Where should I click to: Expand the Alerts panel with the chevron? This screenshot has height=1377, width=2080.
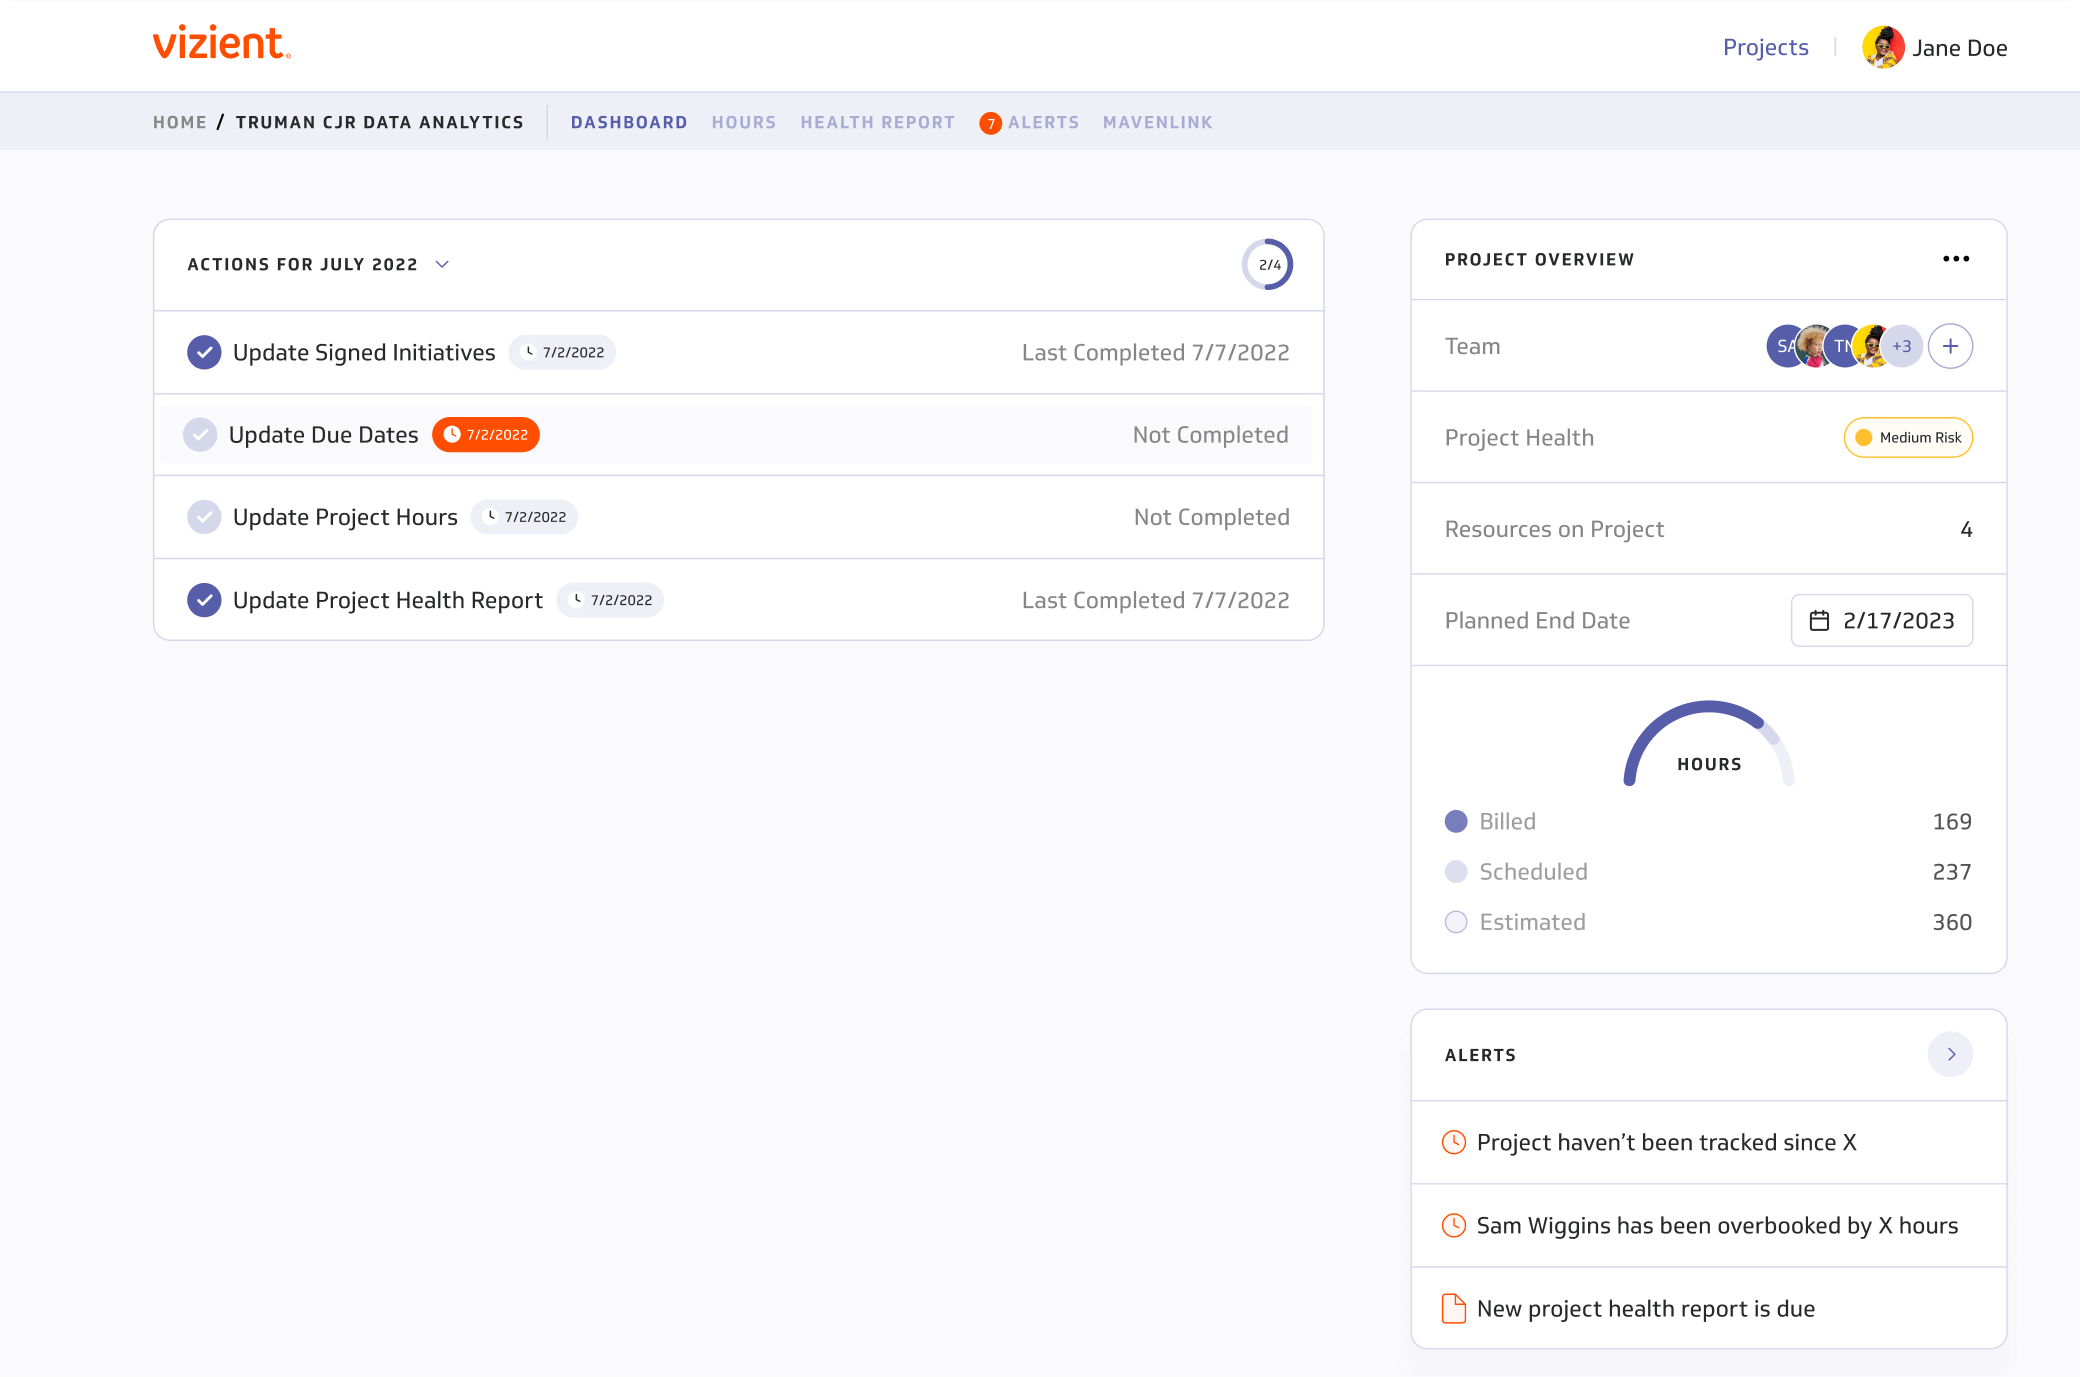pyautogui.click(x=1950, y=1054)
